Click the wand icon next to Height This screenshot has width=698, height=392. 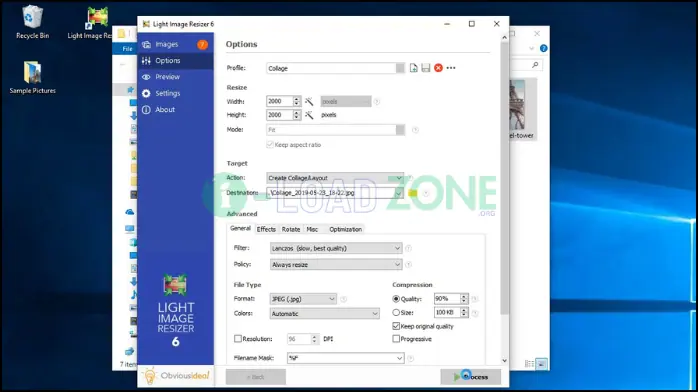coord(309,115)
